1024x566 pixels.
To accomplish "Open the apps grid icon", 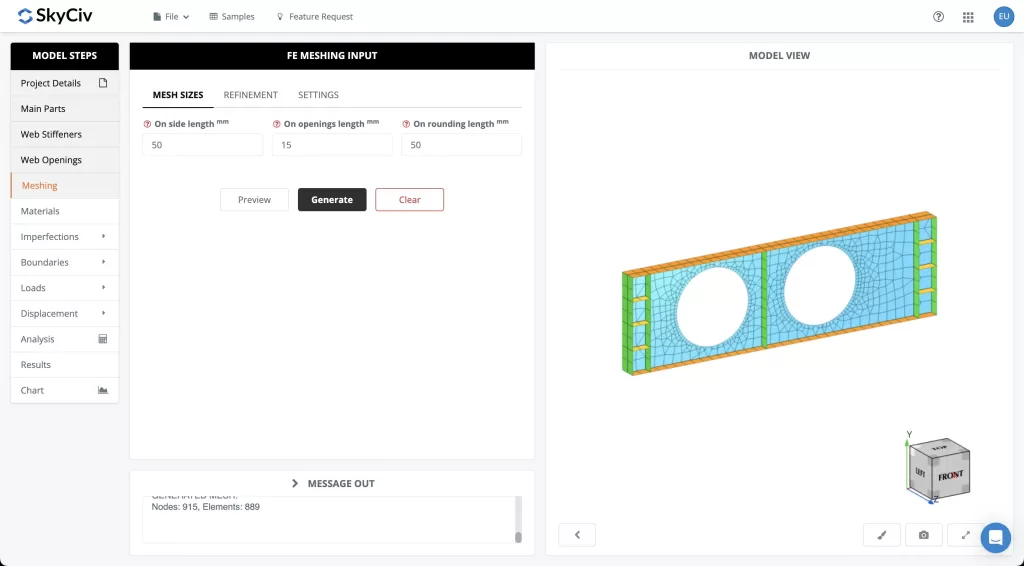I will (x=968, y=17).
